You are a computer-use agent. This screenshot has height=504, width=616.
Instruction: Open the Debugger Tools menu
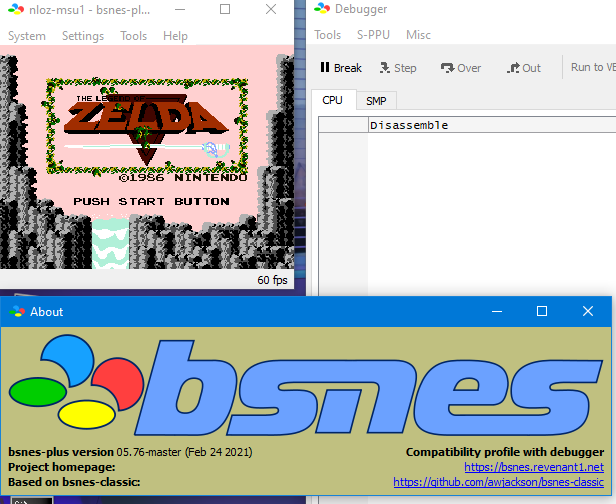pos(327,35)
